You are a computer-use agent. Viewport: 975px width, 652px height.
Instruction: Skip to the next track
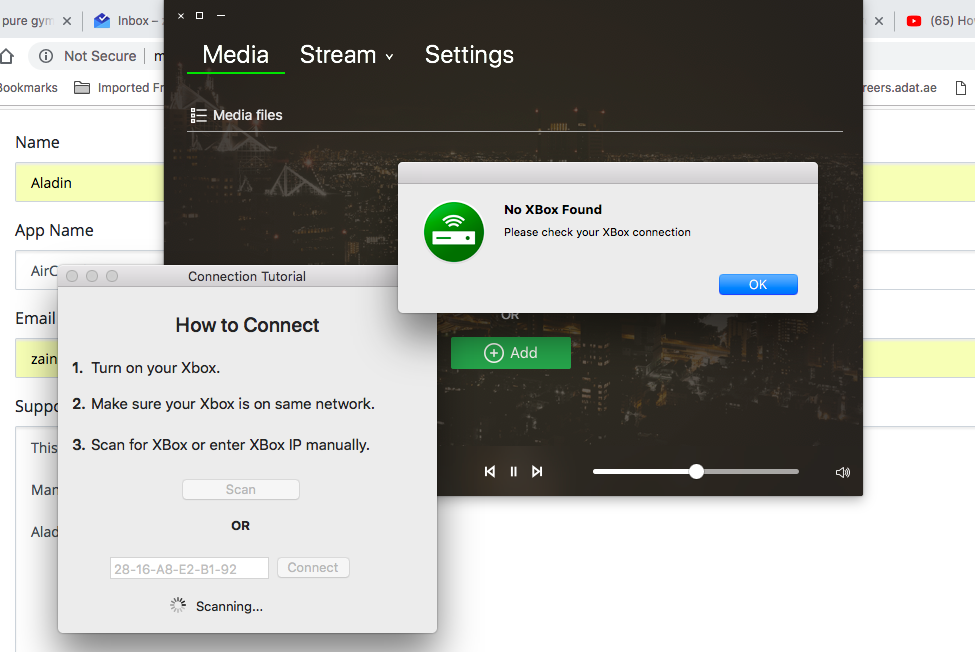click(537, 472)
